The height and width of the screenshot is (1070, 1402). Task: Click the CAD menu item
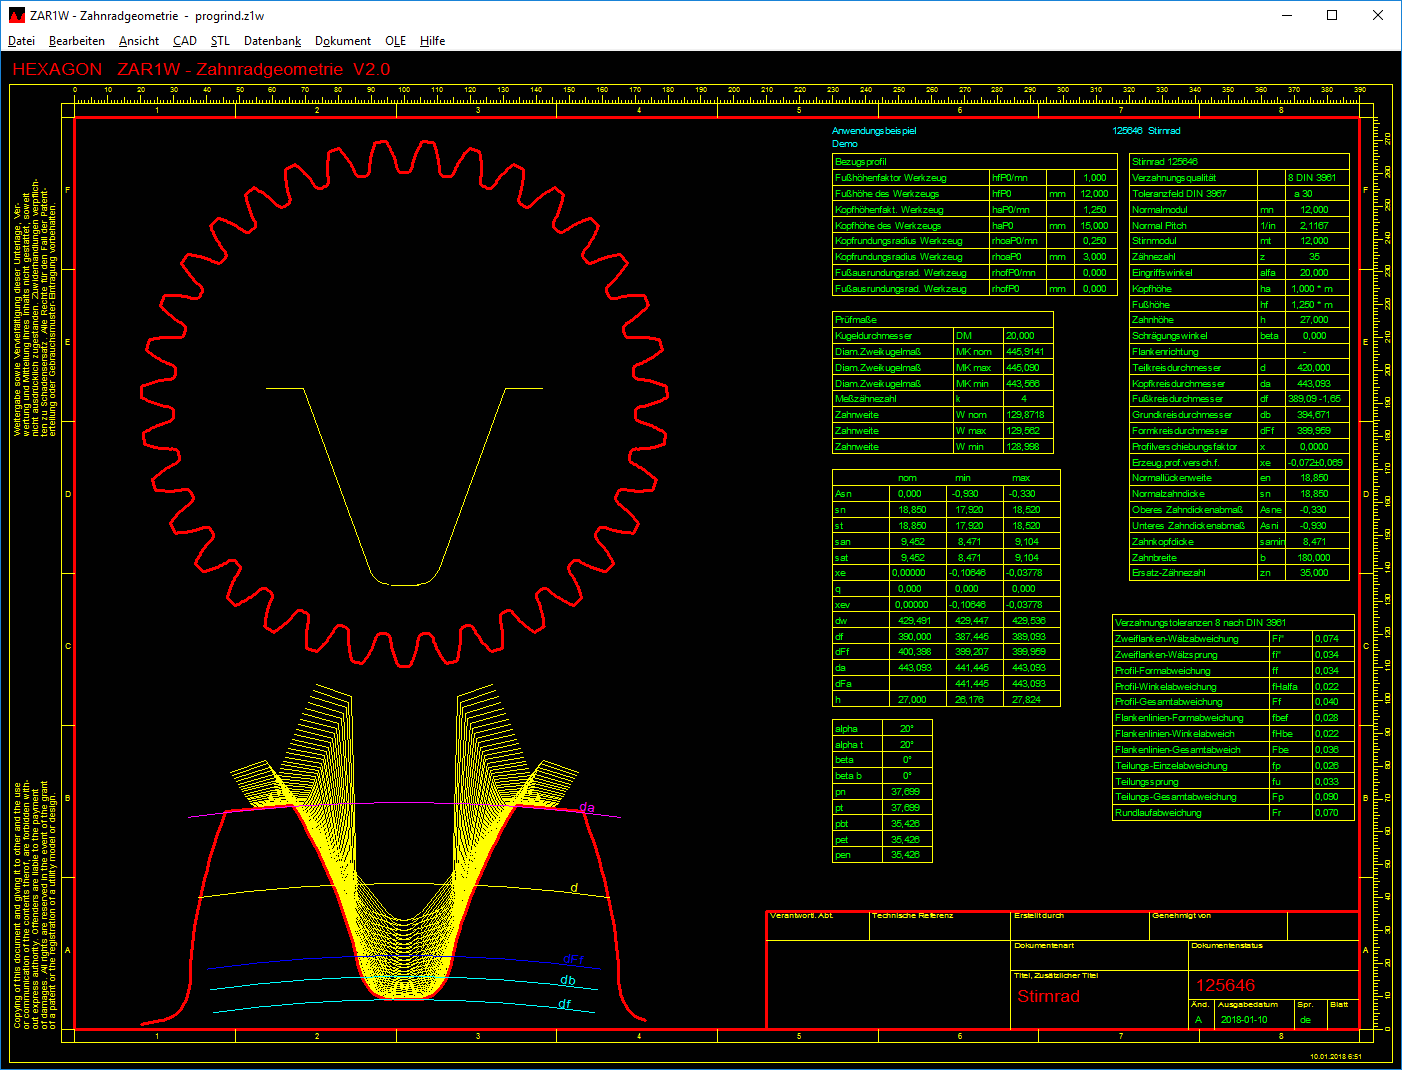tap(185, 41)
